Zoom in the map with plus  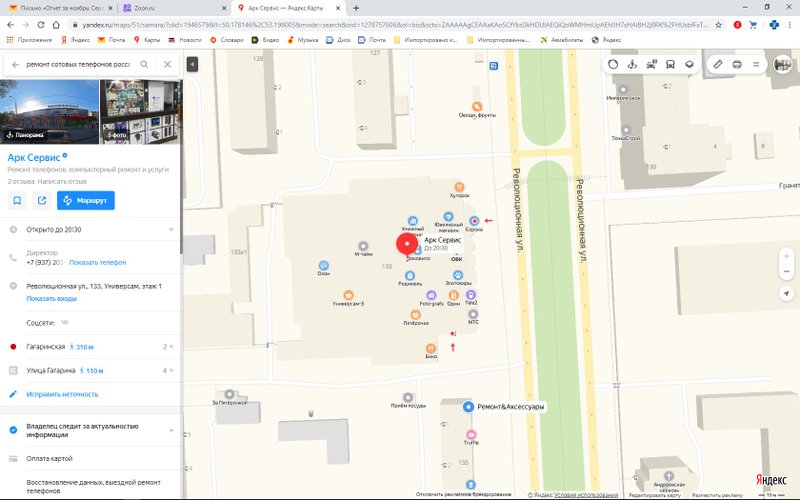click(786, 256)
